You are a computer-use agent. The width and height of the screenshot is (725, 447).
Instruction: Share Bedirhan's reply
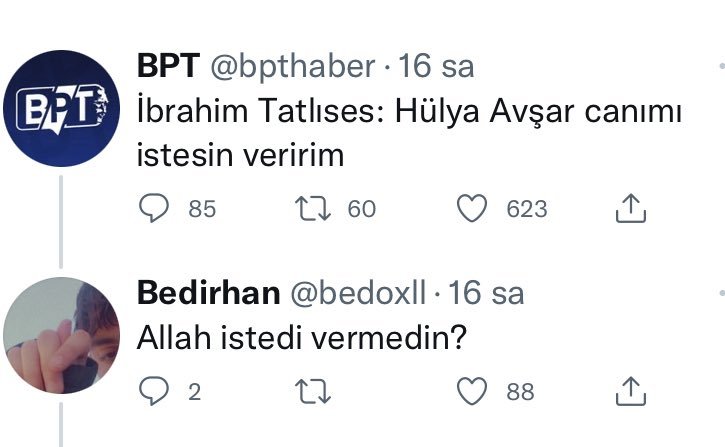629,391
